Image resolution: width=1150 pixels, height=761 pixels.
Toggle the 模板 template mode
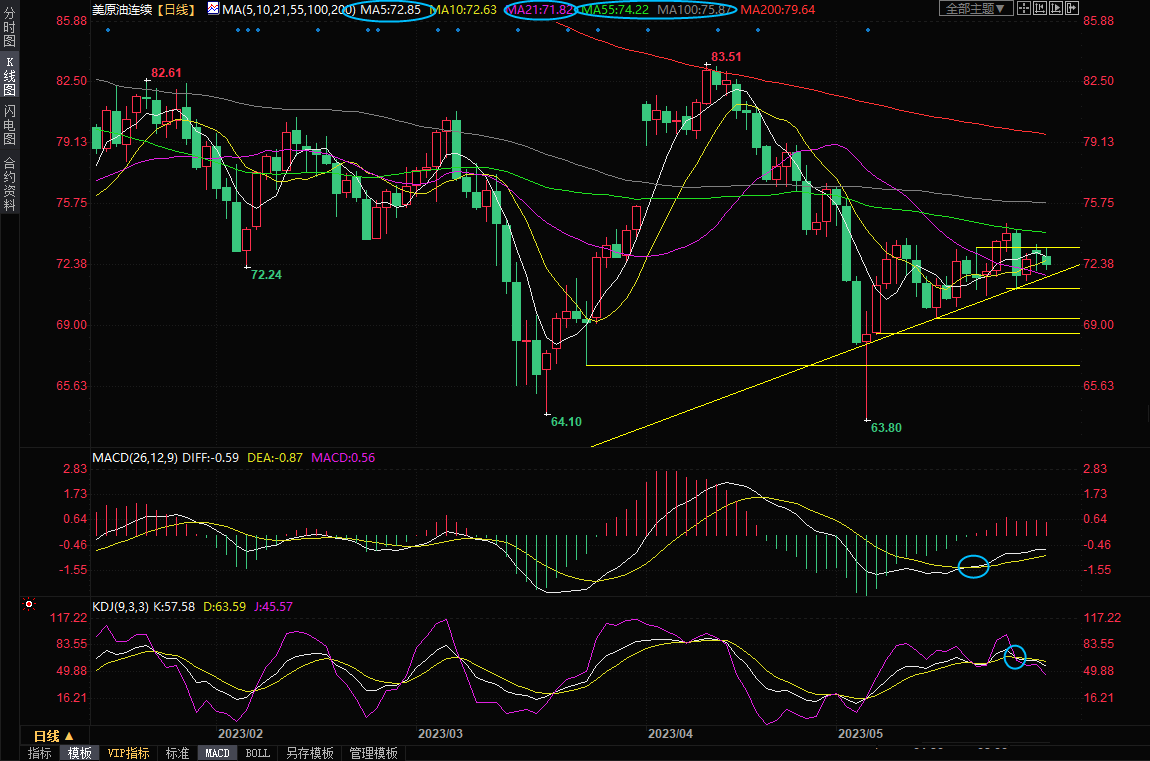[x=79, y=753]
